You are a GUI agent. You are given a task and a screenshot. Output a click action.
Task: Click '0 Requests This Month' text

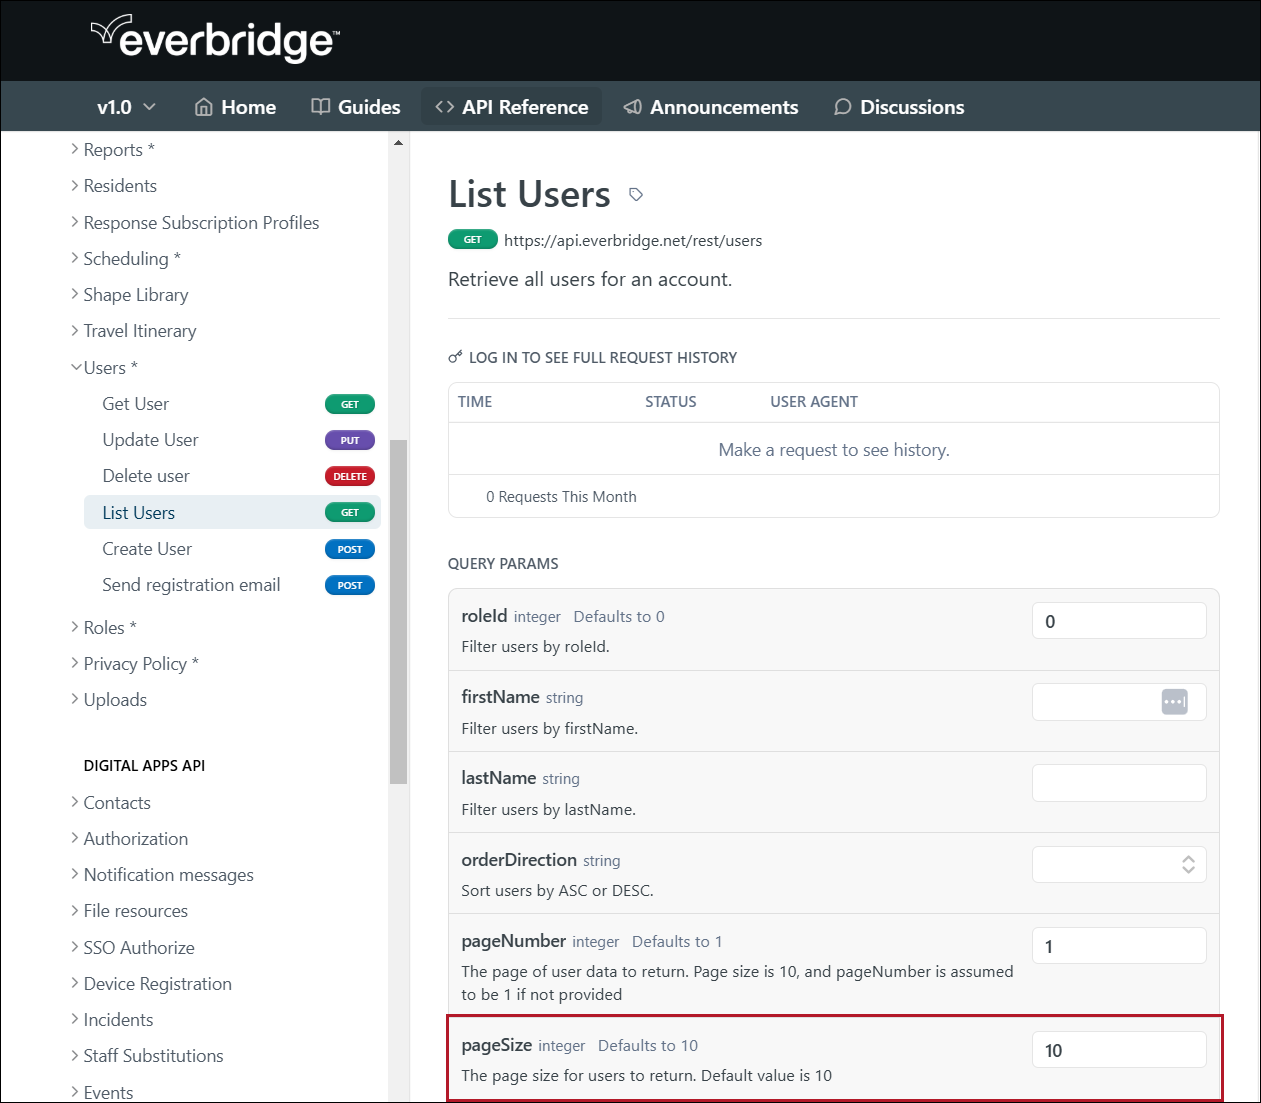(561, 496)
